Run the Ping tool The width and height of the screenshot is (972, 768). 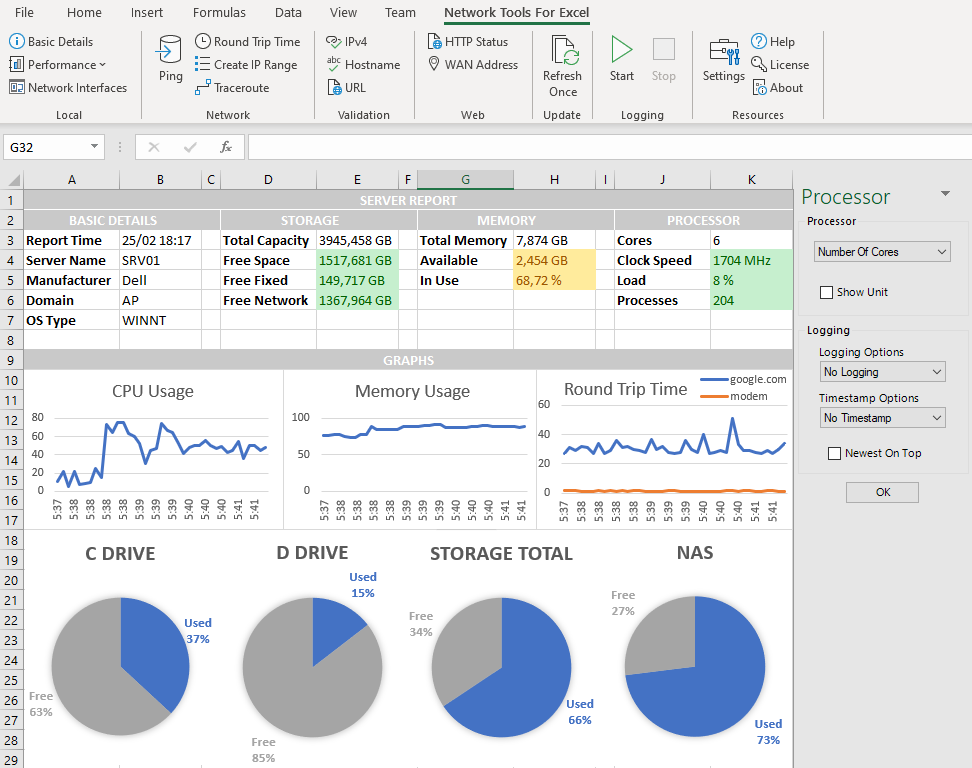pos(170,59)
